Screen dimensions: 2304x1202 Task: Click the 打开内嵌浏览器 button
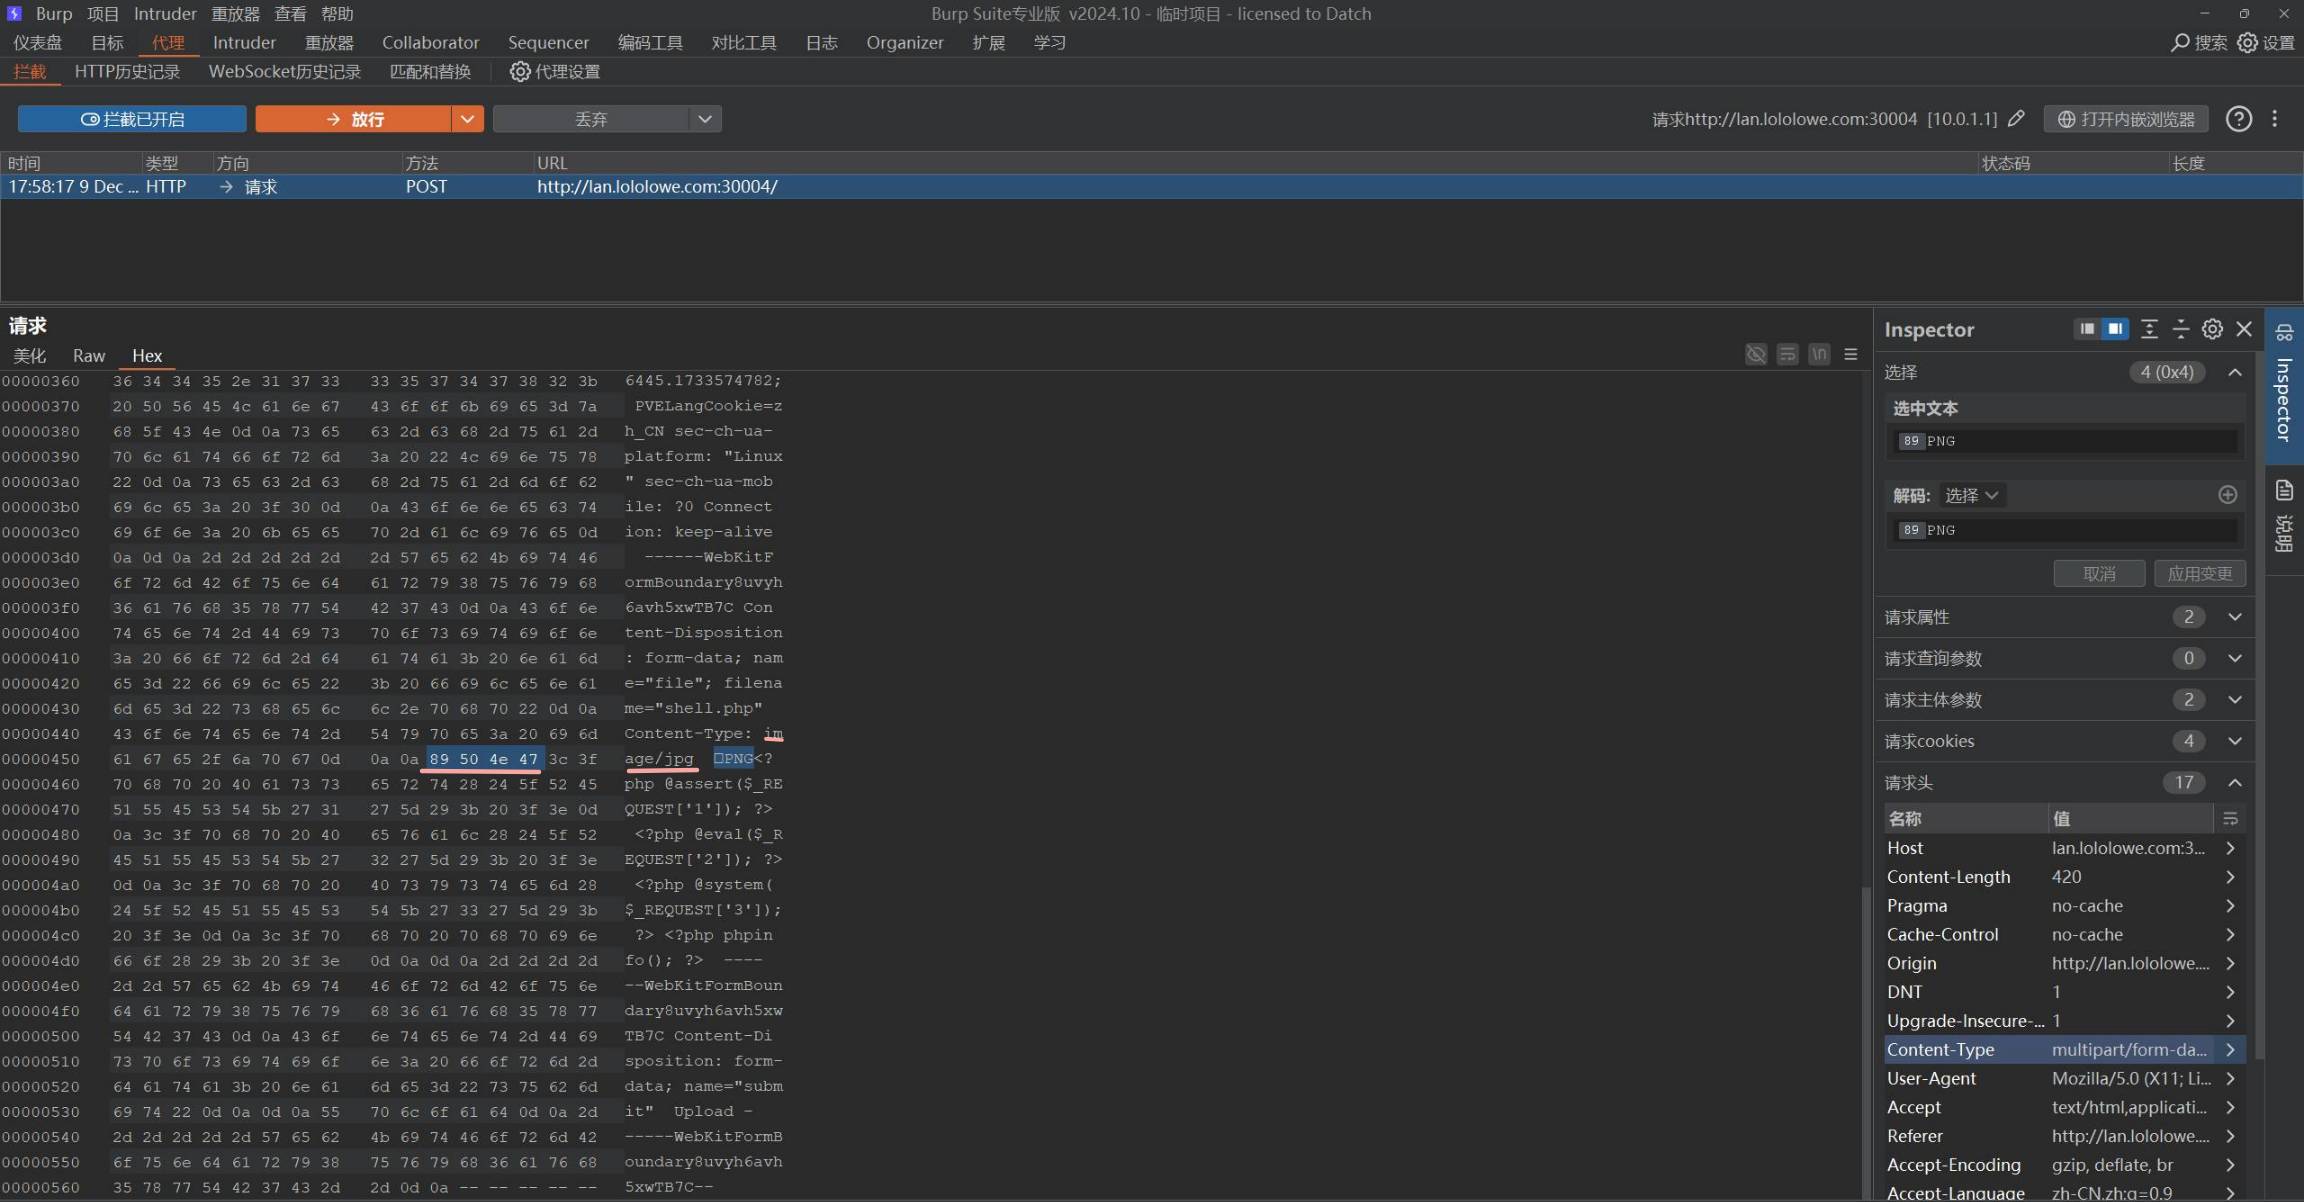tap(2125, 119)
